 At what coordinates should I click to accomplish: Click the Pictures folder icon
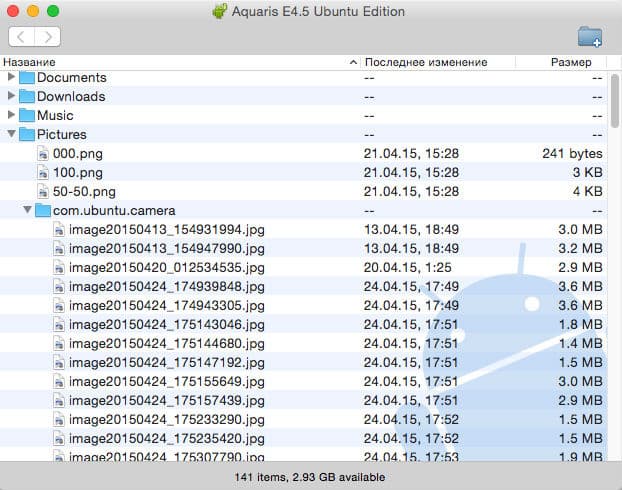click(x=27, y=135)
